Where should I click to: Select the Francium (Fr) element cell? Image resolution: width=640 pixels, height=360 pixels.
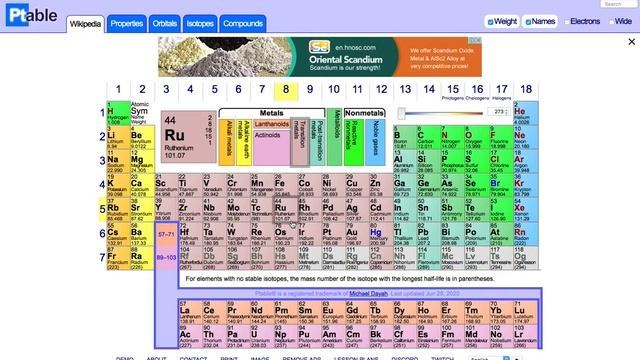[119, 258]
